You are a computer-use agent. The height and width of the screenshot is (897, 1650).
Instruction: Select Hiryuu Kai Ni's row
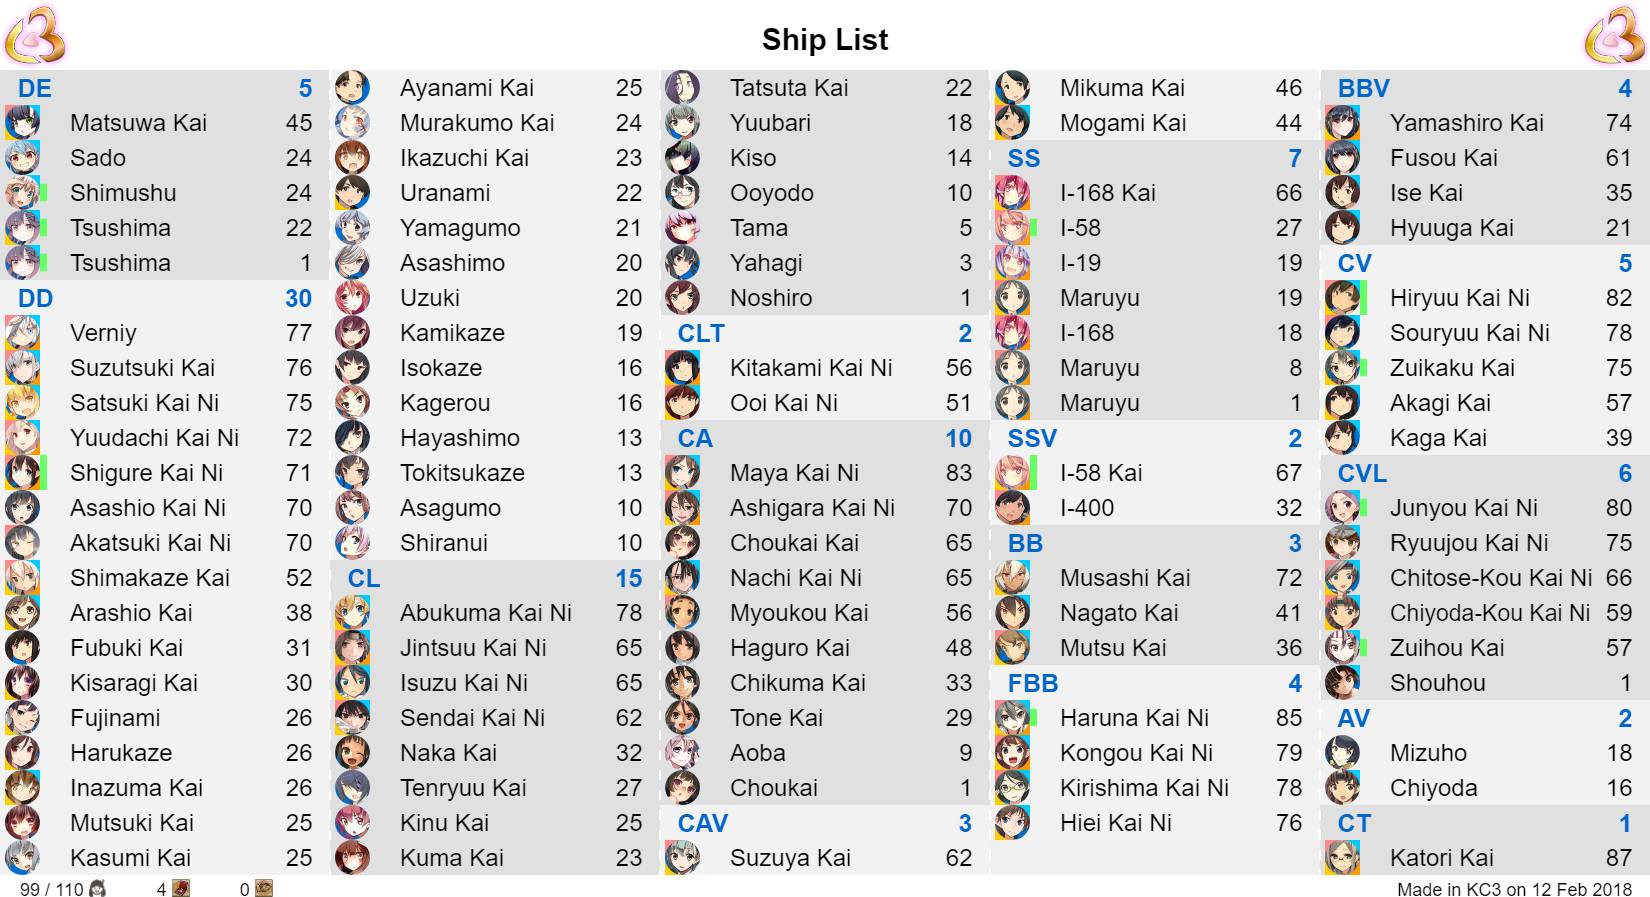pyautogui.click(x=1485, y=298)
